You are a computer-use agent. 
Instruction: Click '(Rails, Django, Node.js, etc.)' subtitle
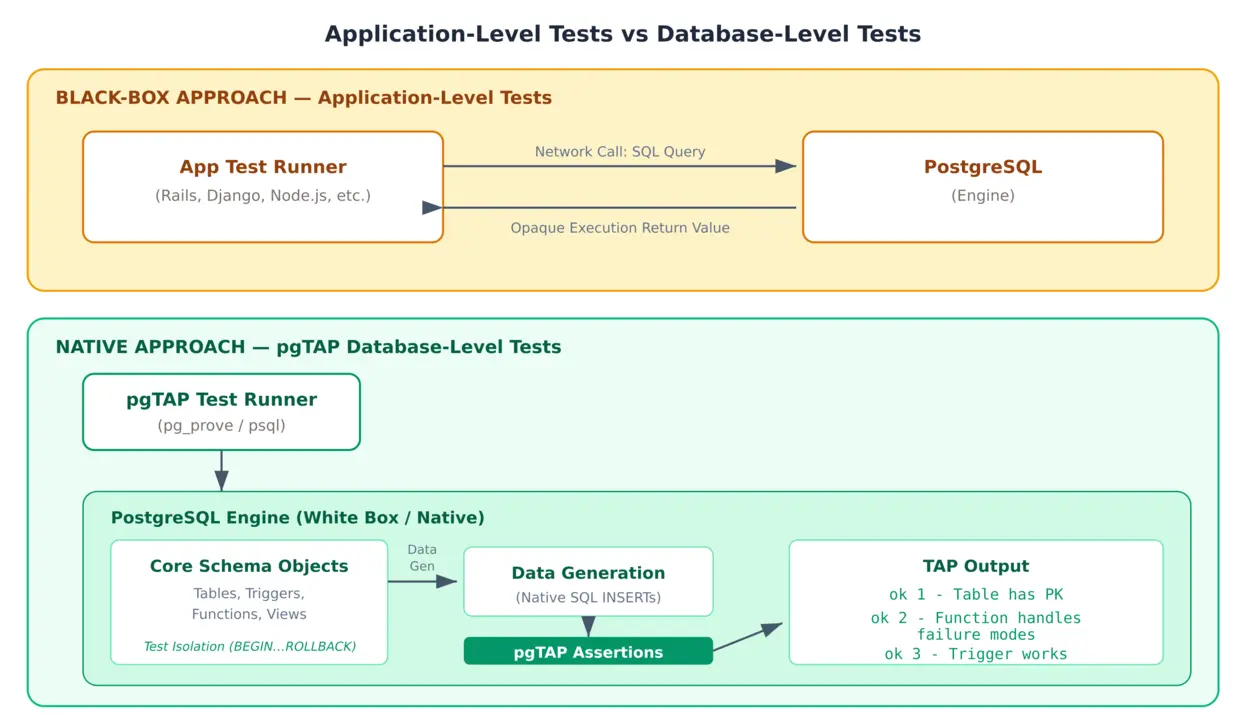(263, 196)
